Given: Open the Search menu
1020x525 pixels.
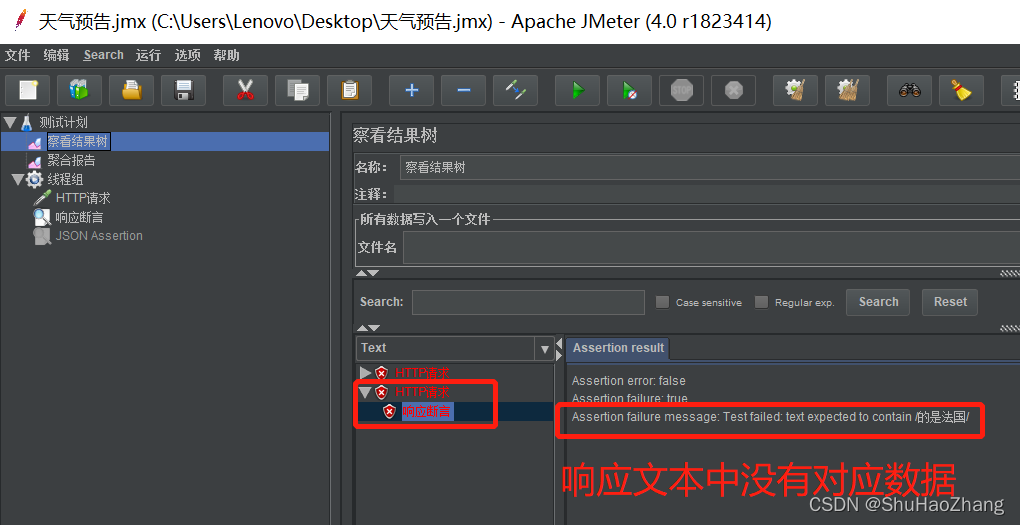Looking at the screenshot, I should click(103, 55).
